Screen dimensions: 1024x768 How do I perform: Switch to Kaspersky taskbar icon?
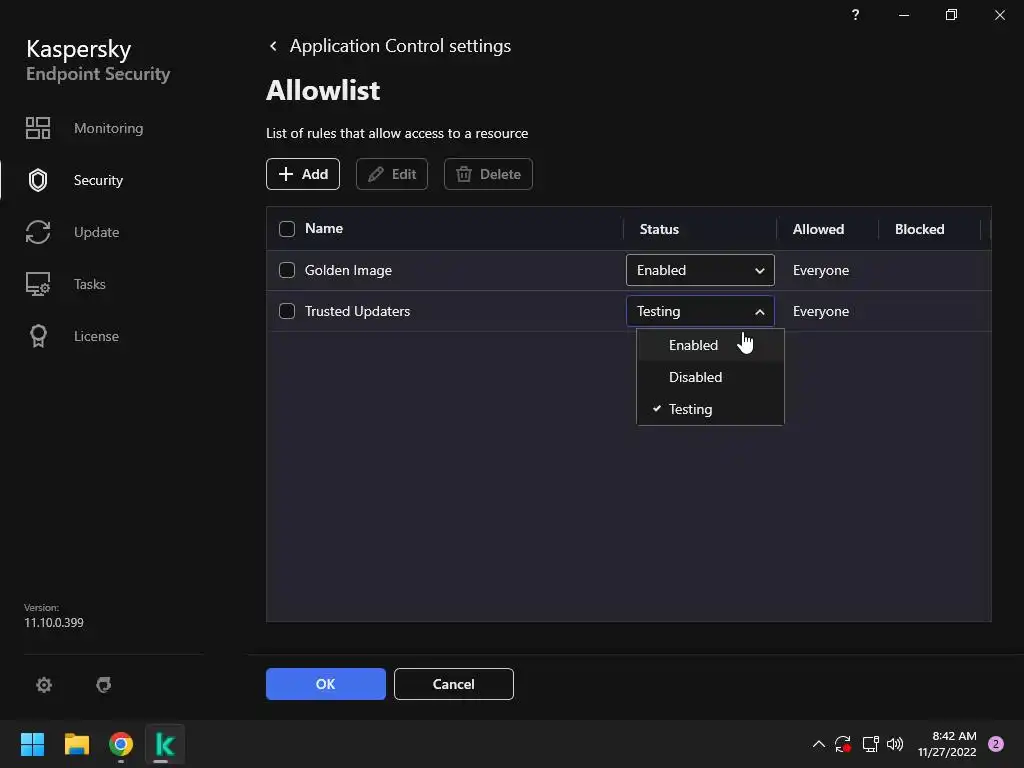(165, 744)
